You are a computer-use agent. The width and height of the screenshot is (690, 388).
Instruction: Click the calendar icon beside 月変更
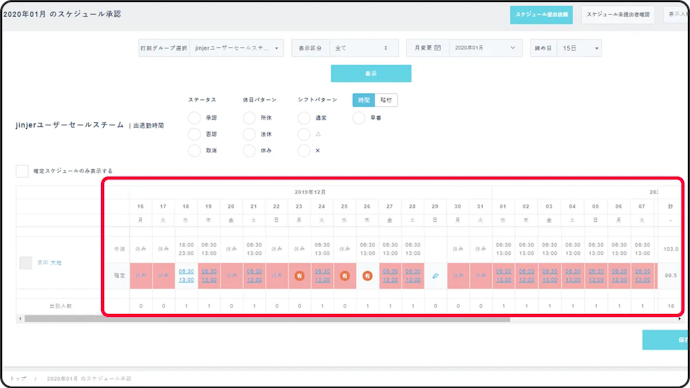437,48
